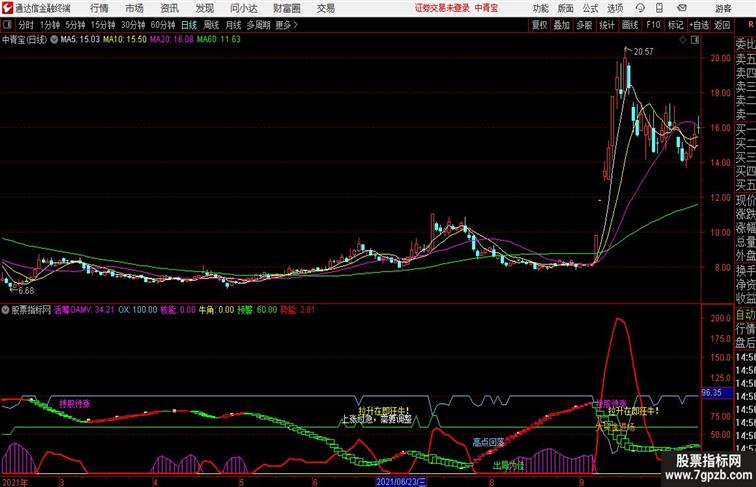The width and height of the screenshot is (756, 487).
Task: Click the MA60: 11.63 label
Action: point(218,40)
